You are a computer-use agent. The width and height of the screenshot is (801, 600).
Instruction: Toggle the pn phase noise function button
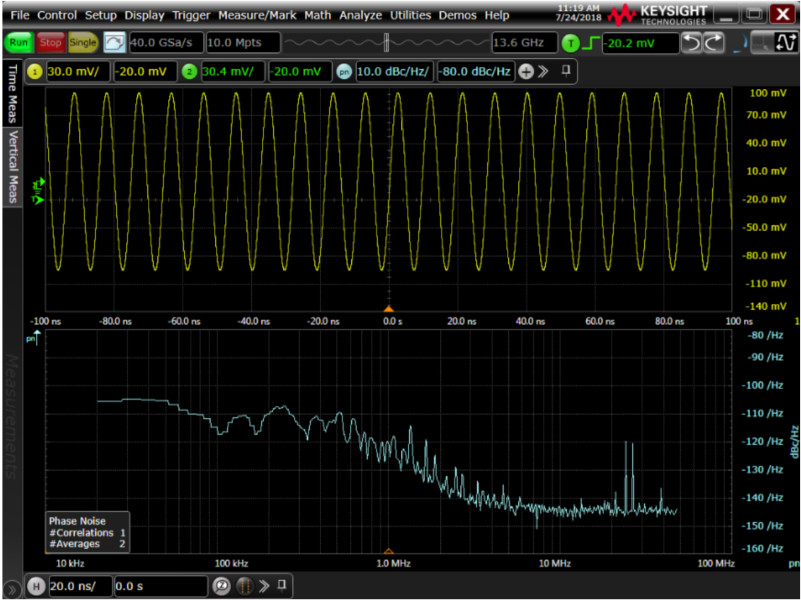click(343, 72)
